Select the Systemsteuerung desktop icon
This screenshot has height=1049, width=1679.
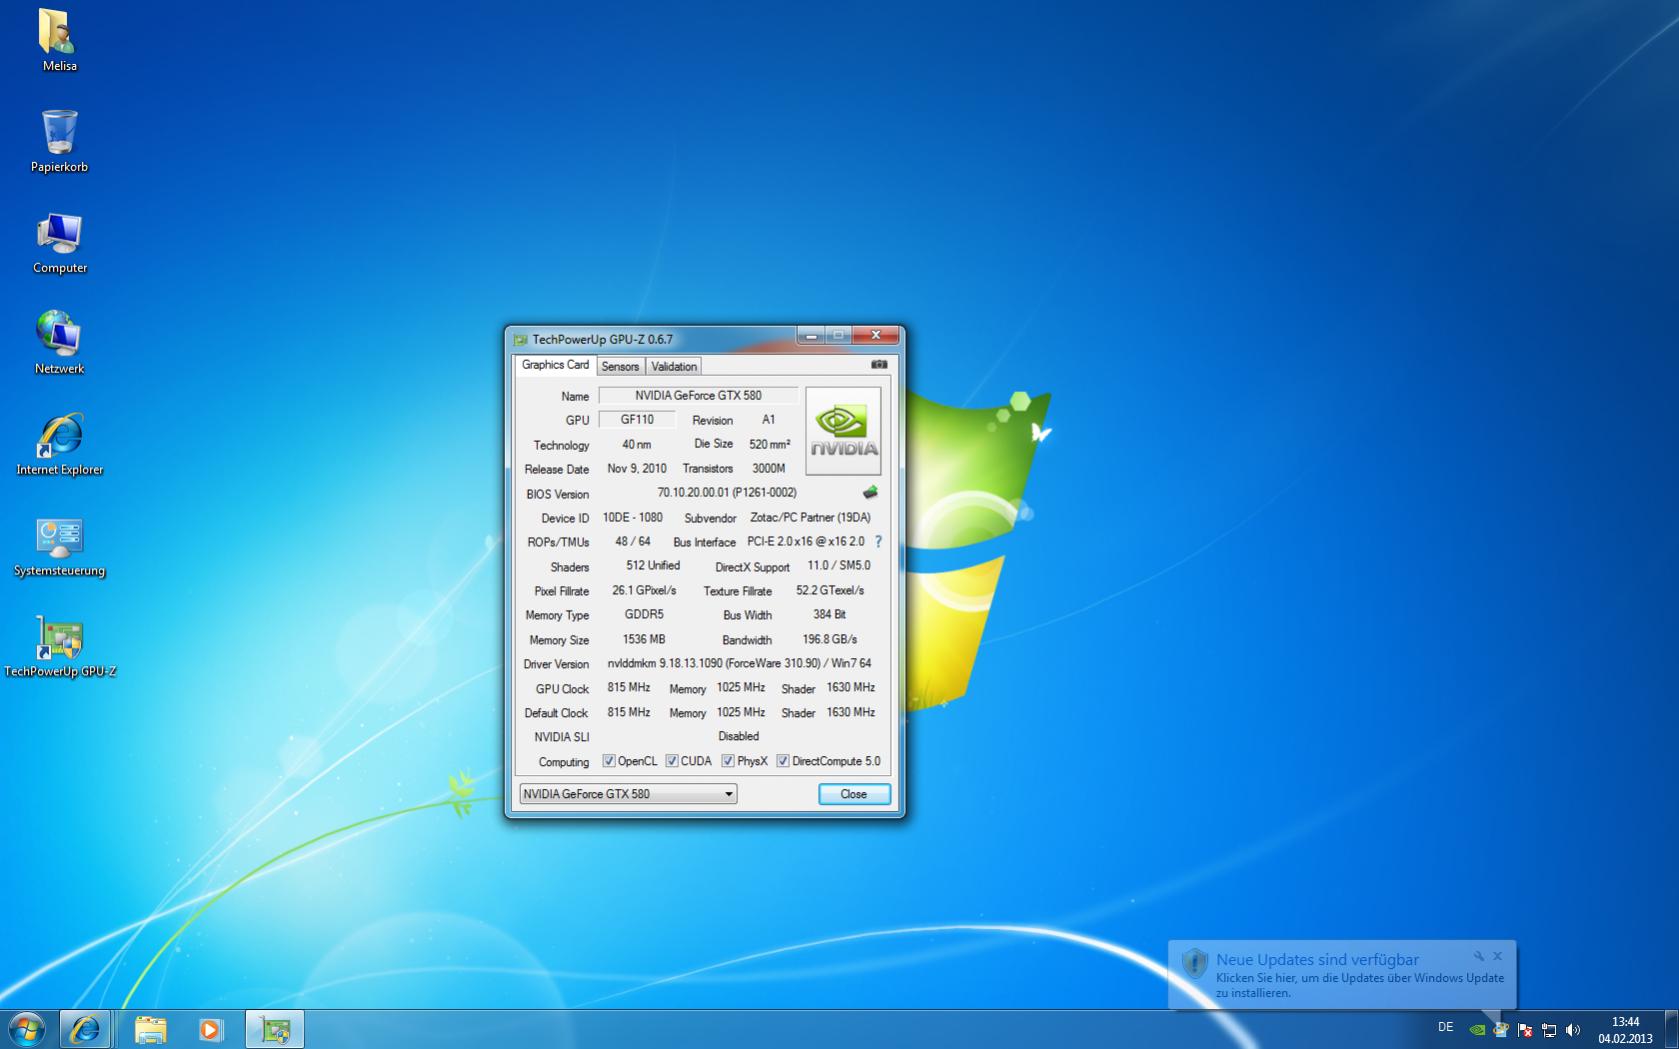click(59, 546)
